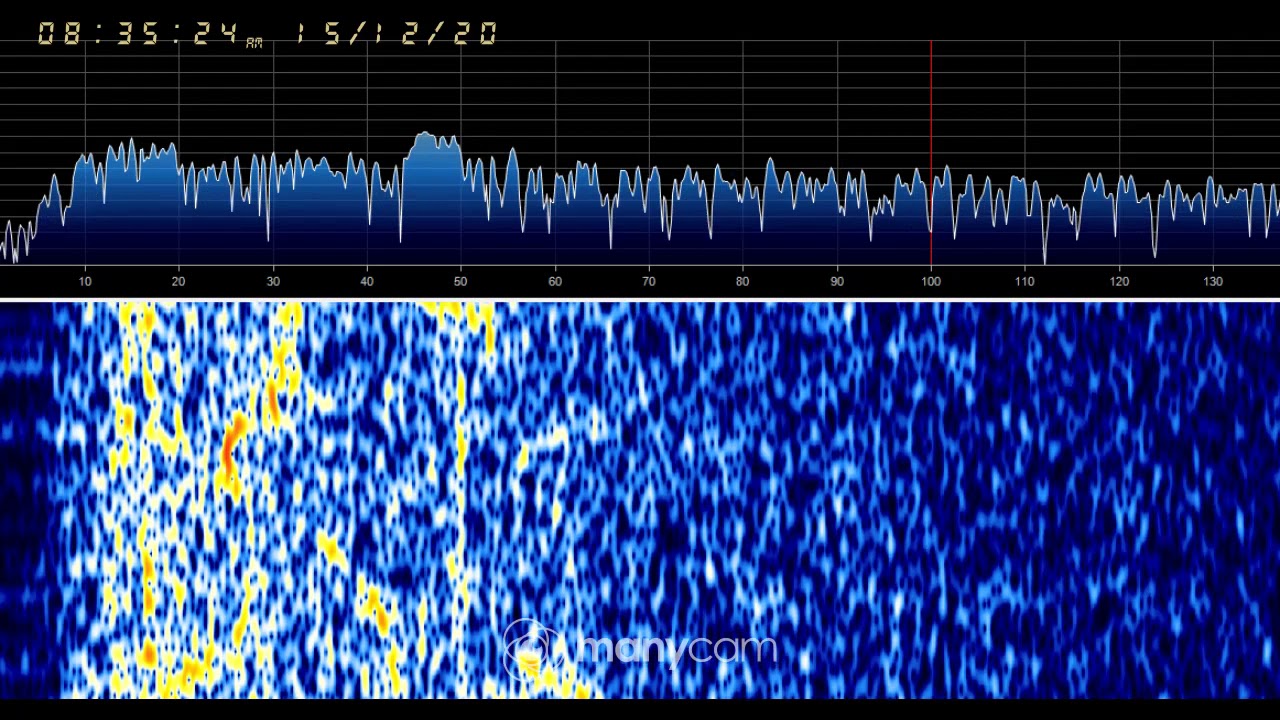Image resolution: width=1280 pixels, height=720 pixels.
Task: Click the axis label 100
Action: coord(931,282)
